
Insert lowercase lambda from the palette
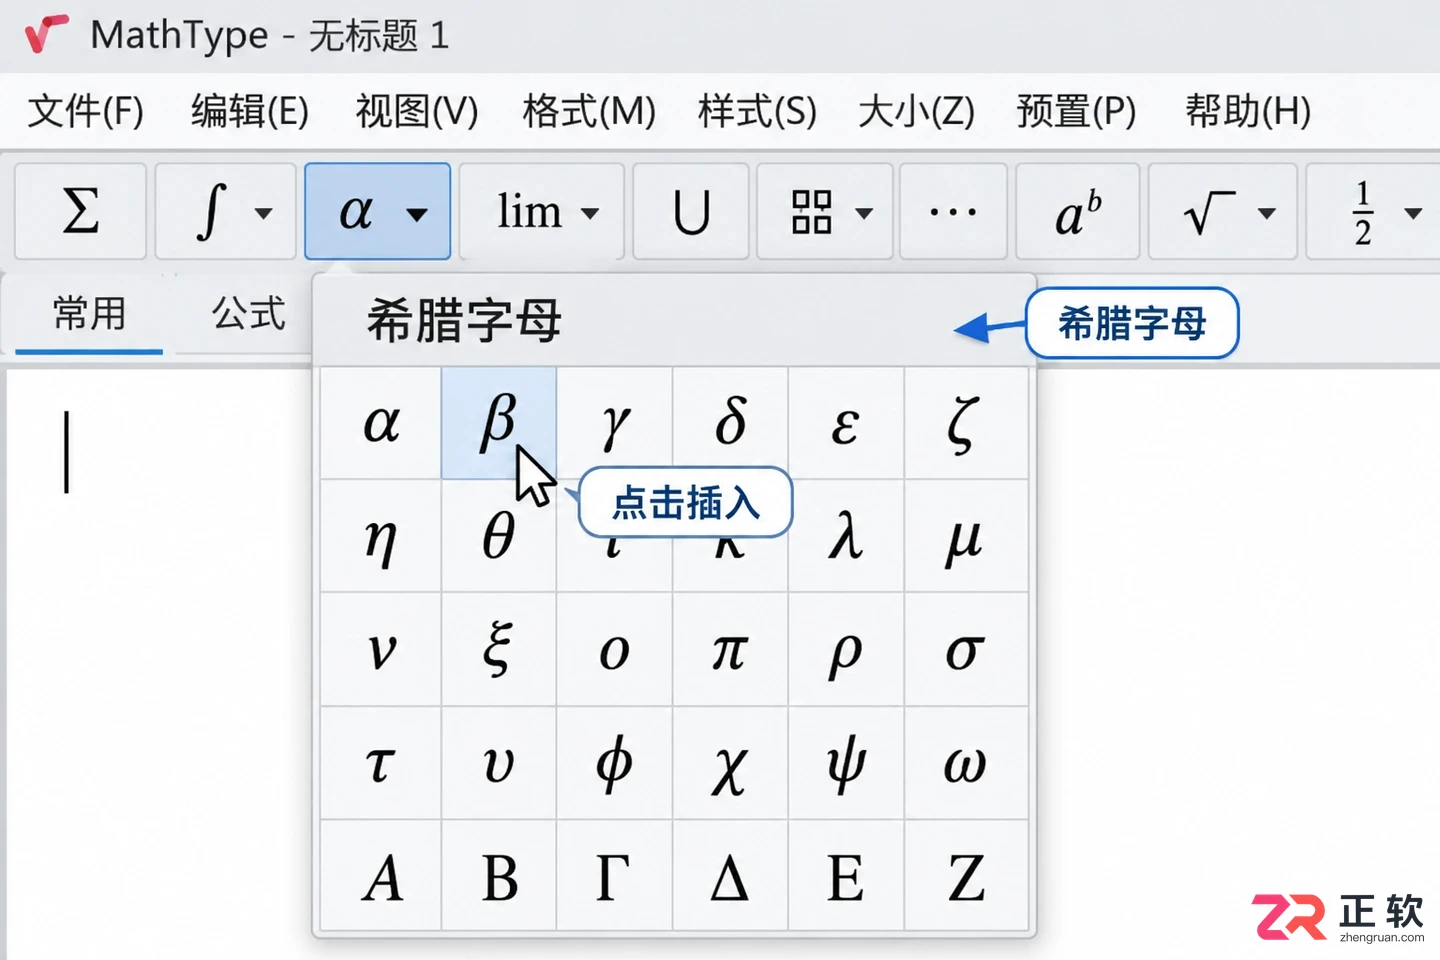coord(846,537)
